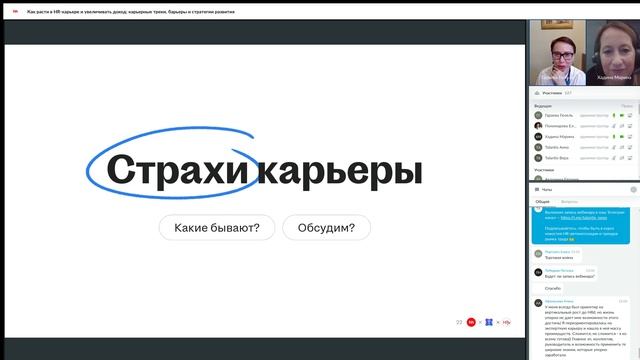Viewport: 640px width, 360px height.
Task: Toggle microphone for Talantix Анна
Action: coord(614,147)
